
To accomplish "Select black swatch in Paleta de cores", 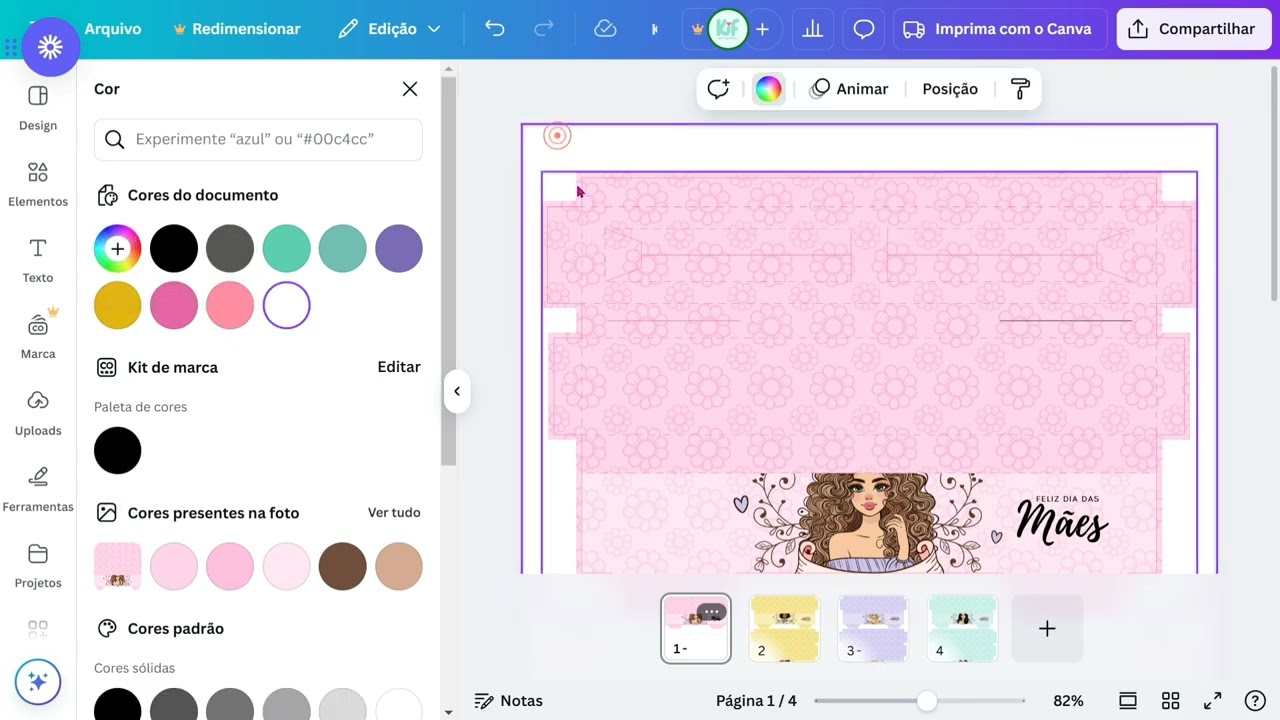I will coord(118,450).
